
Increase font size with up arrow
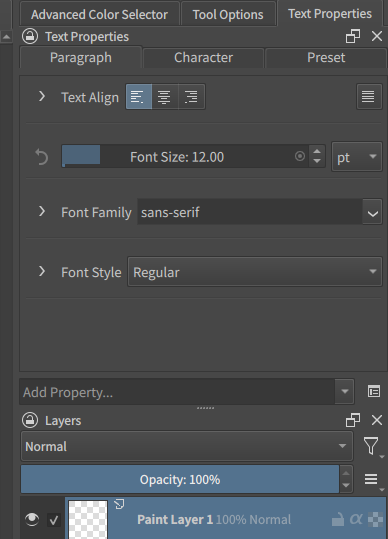[317, 152]
